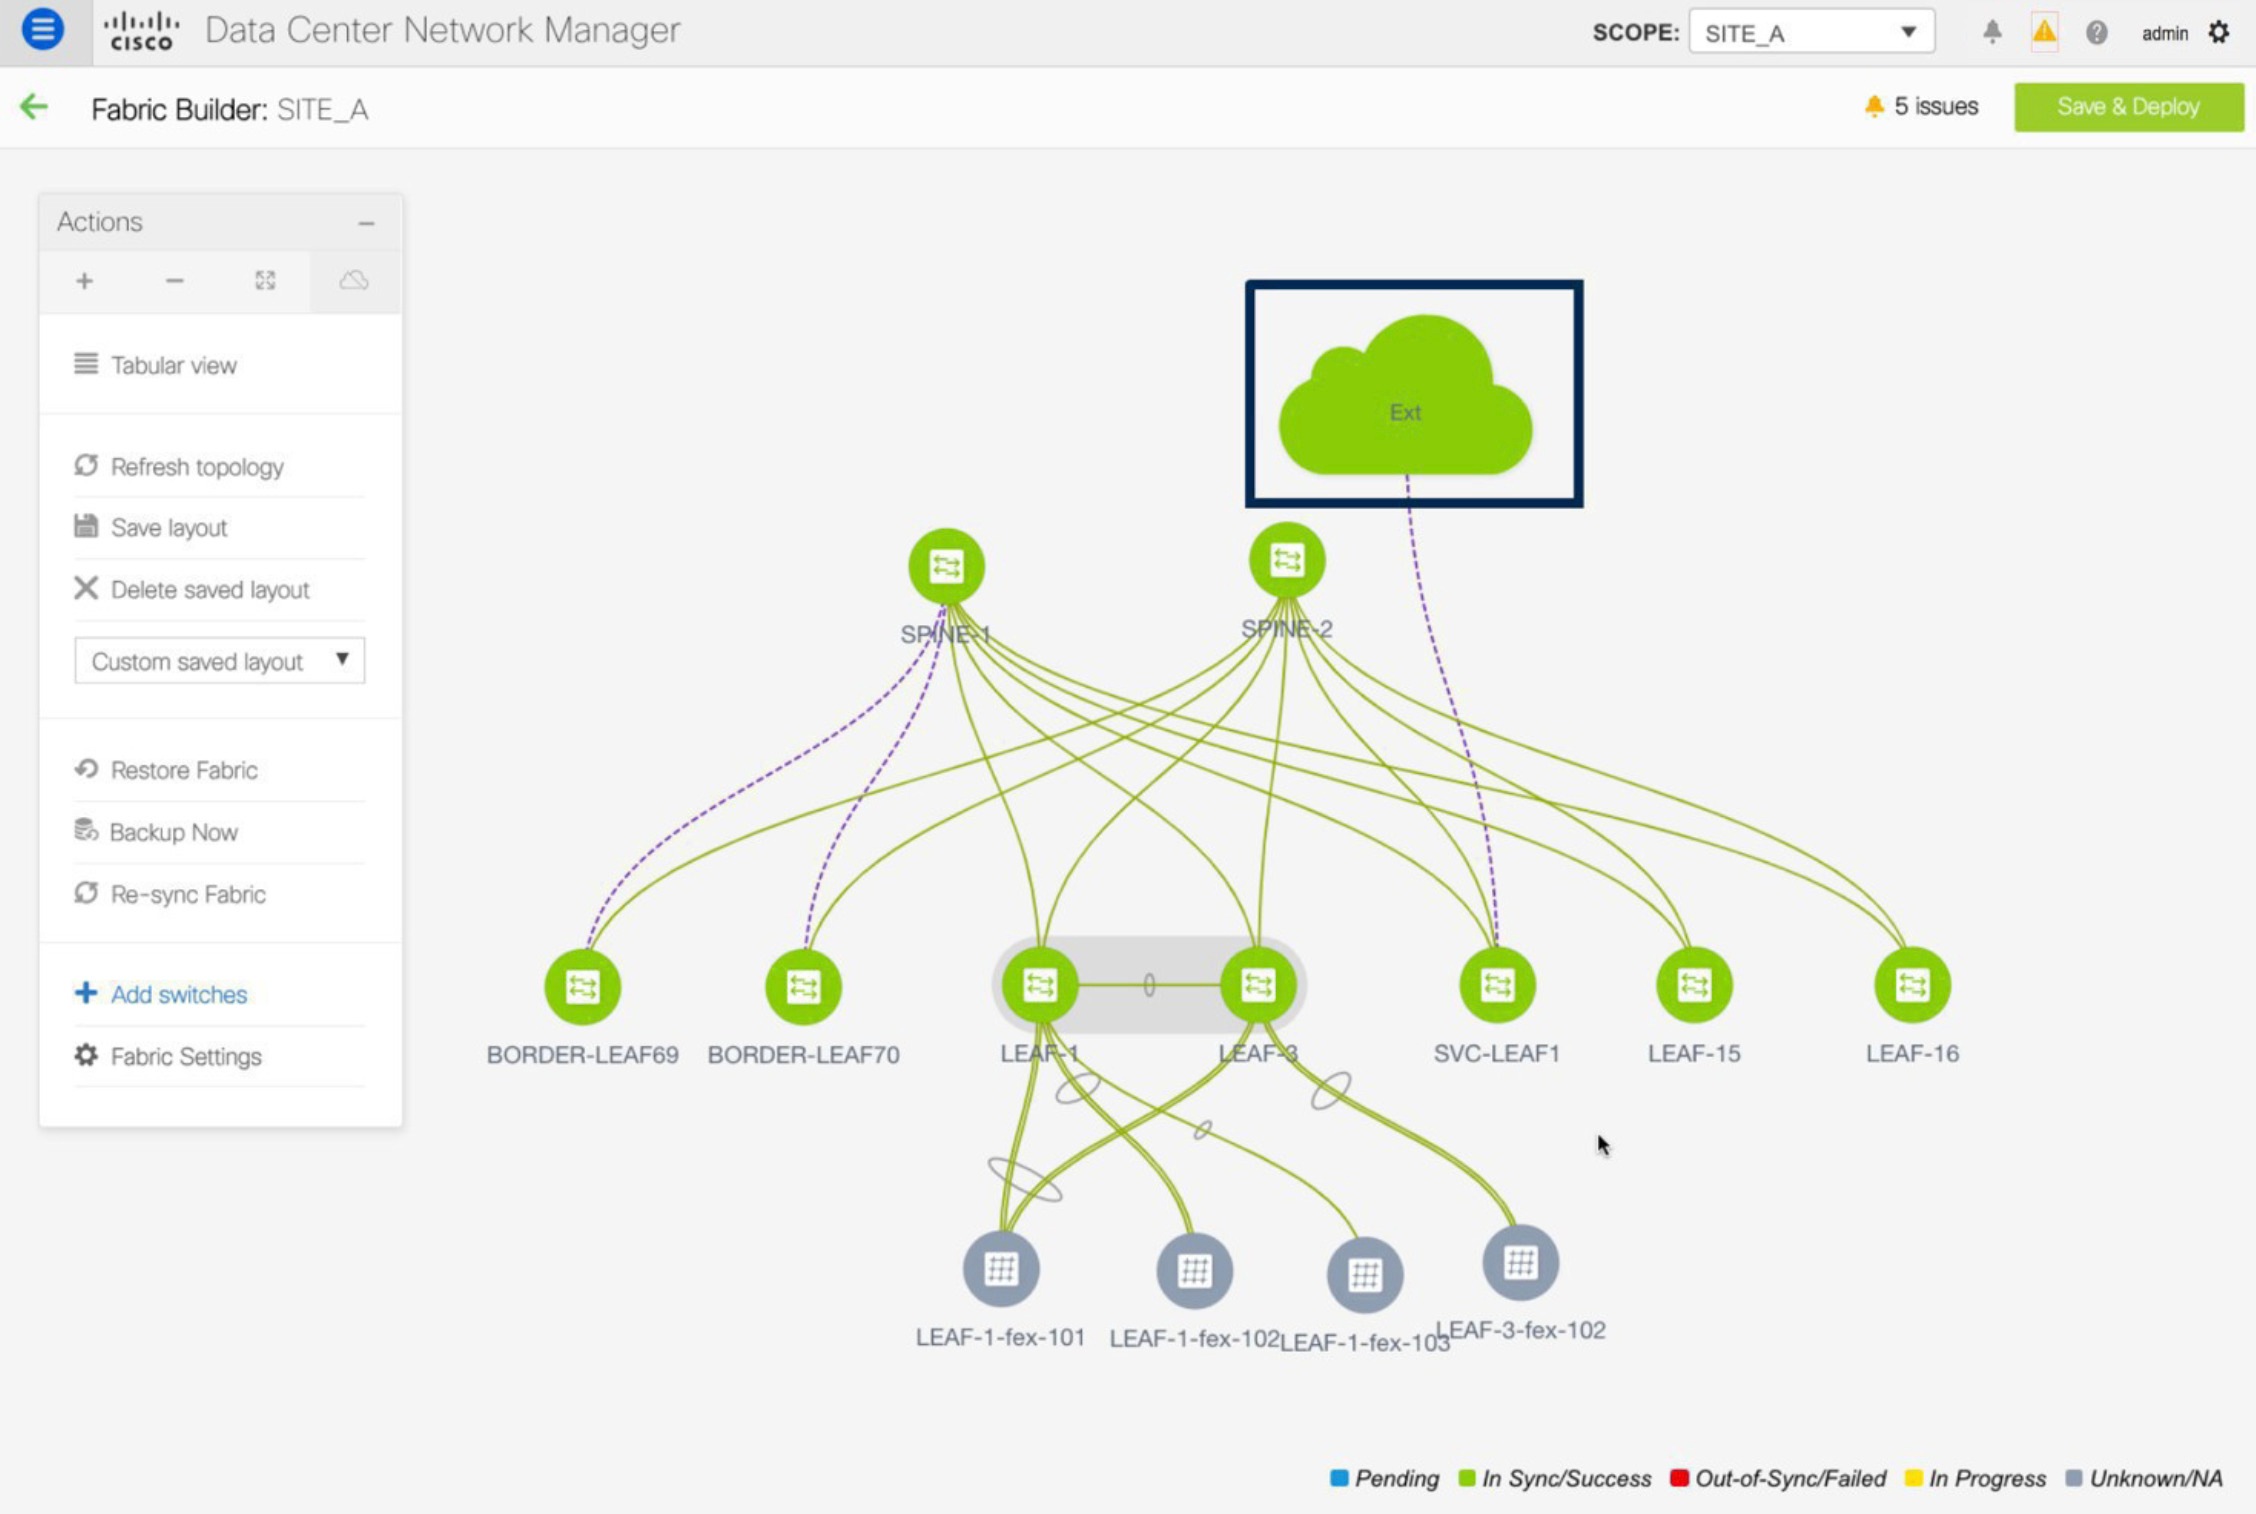Click Re-sync Fabric
The image size is (2256, 1514).
pyautogui.click(x=169, y=894)
